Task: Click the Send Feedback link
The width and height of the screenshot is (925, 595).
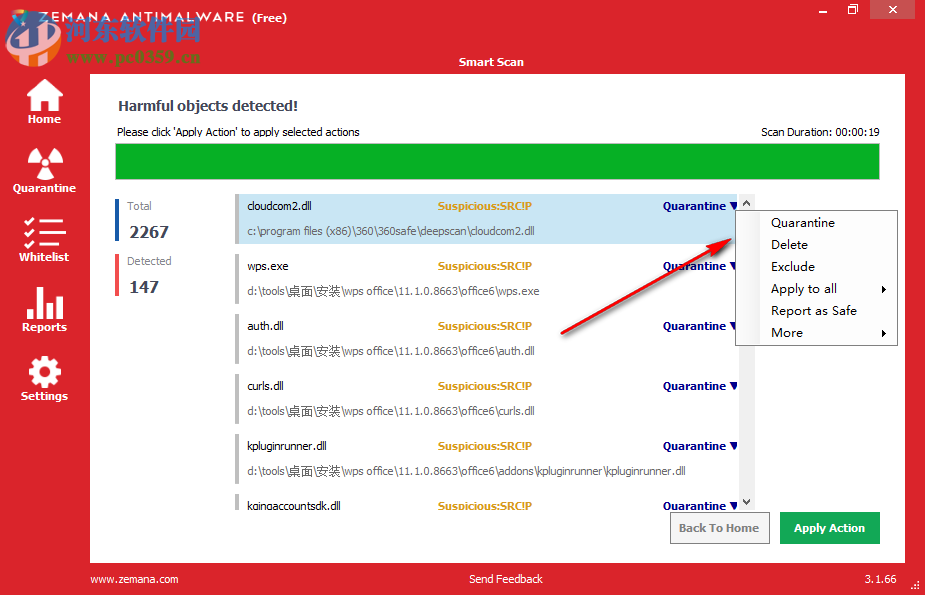Action: click(x=505, y=578)
